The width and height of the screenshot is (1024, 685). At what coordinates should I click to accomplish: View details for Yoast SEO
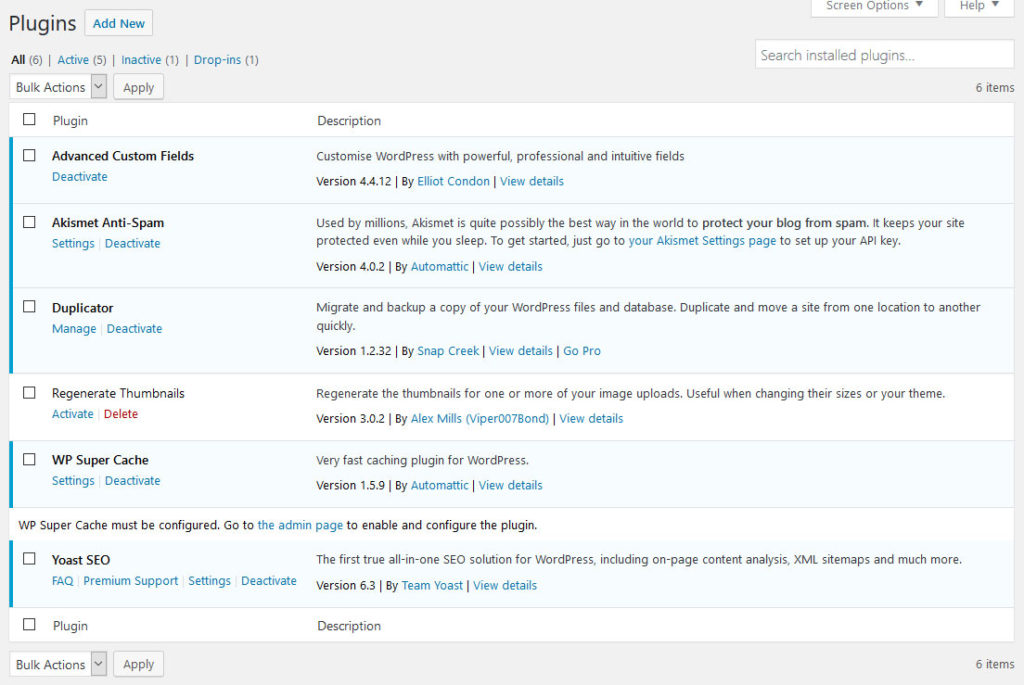(505, 585)
